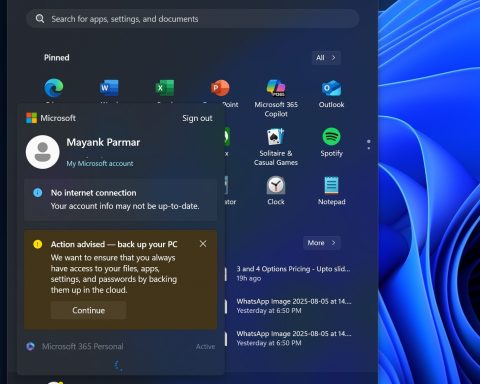
Task: Search for apps, settings, and documents field
Action: click(x=193, y=19)
